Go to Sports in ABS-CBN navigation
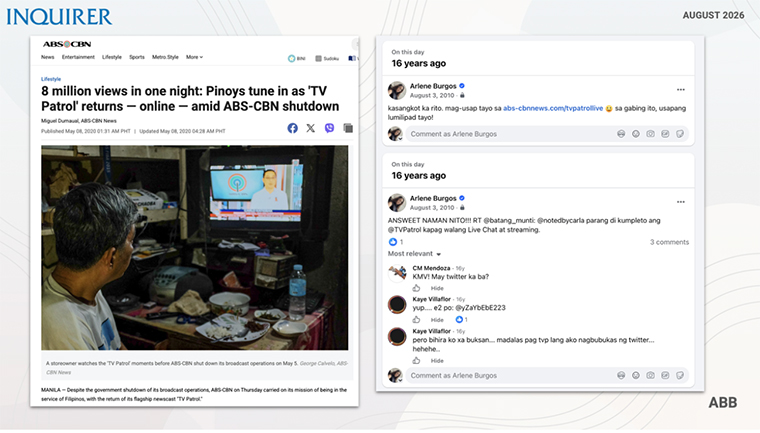The height and width of the screenshot is (433, 760). (x=137, y=57)
